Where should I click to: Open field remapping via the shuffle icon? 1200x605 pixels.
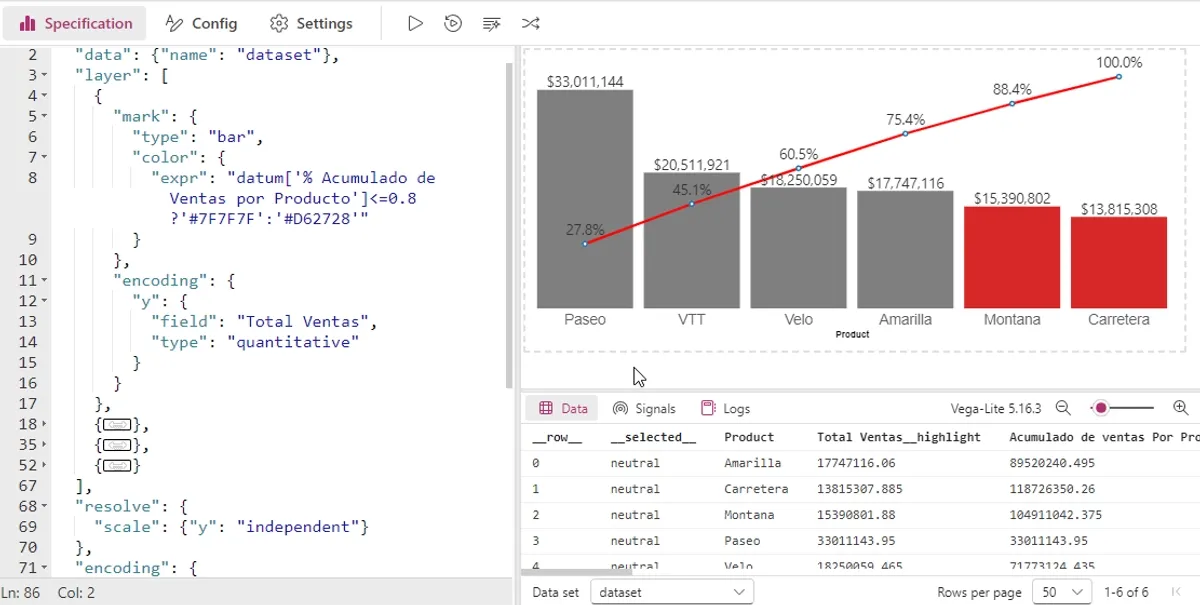[x=531, y=23]
